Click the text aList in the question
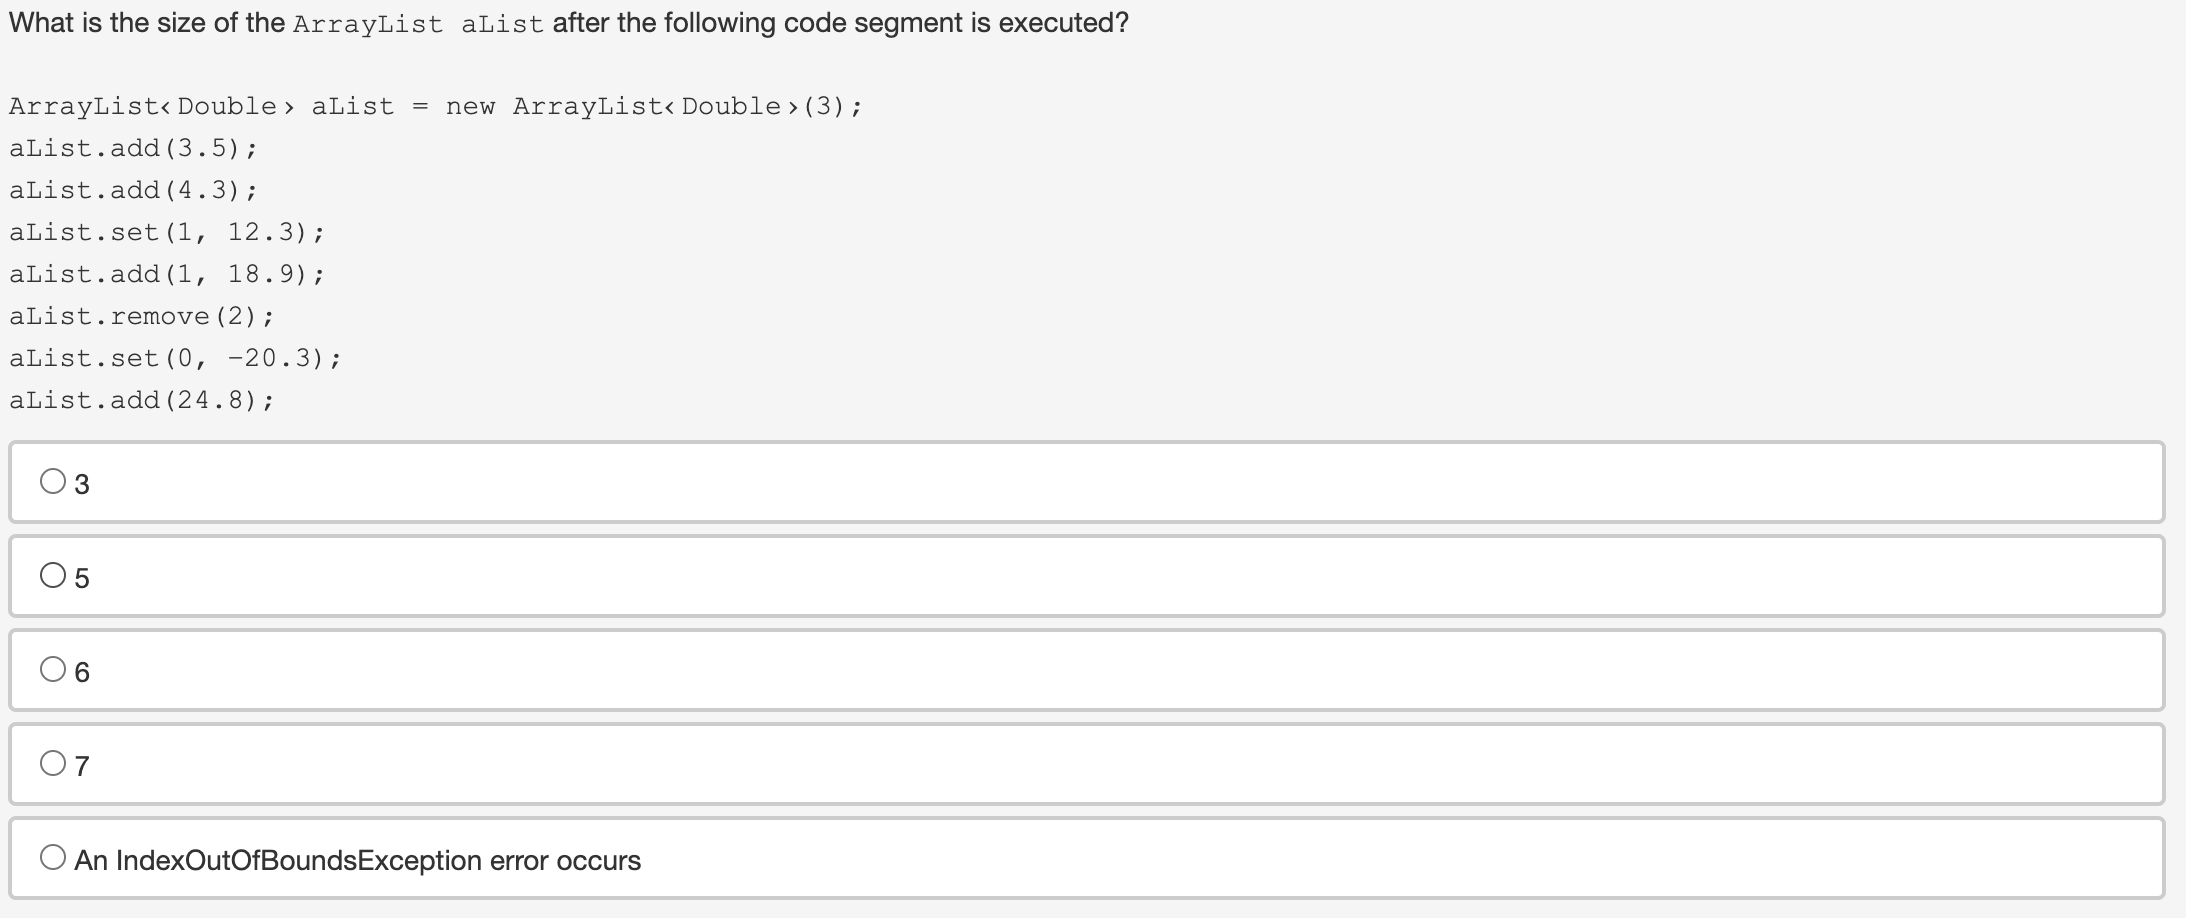The image size is (2186, 918). point(500,22)
